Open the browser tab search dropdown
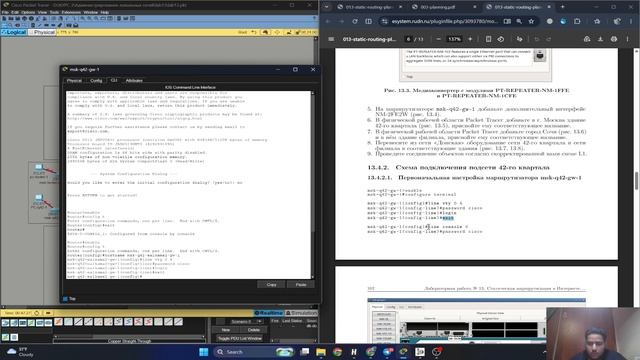Viewport: 640px width, 360px height. tap(327, 7)
